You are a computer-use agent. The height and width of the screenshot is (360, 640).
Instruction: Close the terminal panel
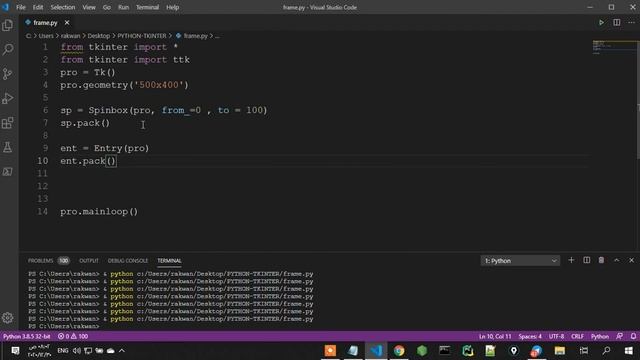pos(631,260)
